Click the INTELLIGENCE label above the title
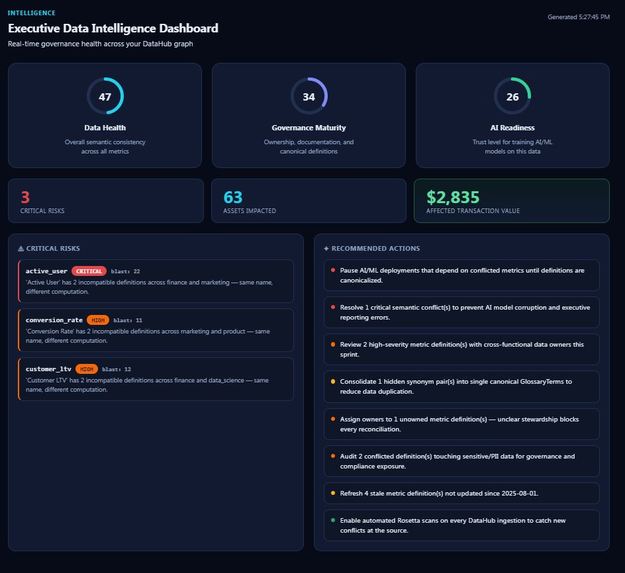 click(x=31, y=13)
